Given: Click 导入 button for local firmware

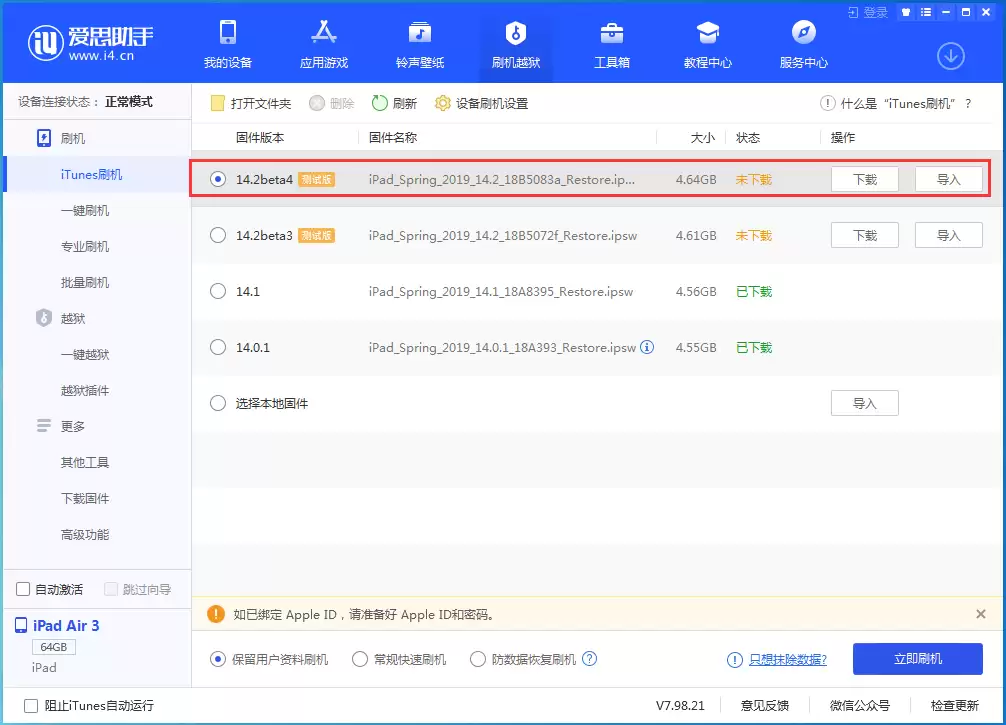Looking at the screenshot, I should pos(864,403).
